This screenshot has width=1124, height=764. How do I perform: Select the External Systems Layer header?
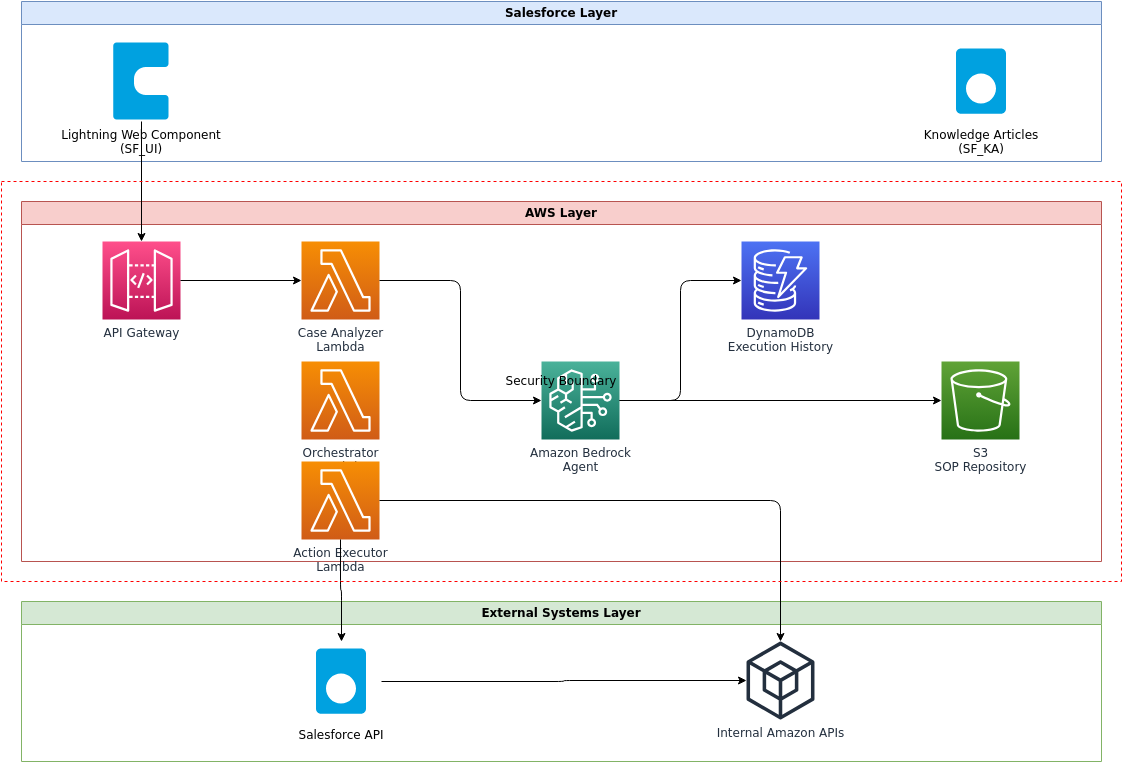point(561,613)
